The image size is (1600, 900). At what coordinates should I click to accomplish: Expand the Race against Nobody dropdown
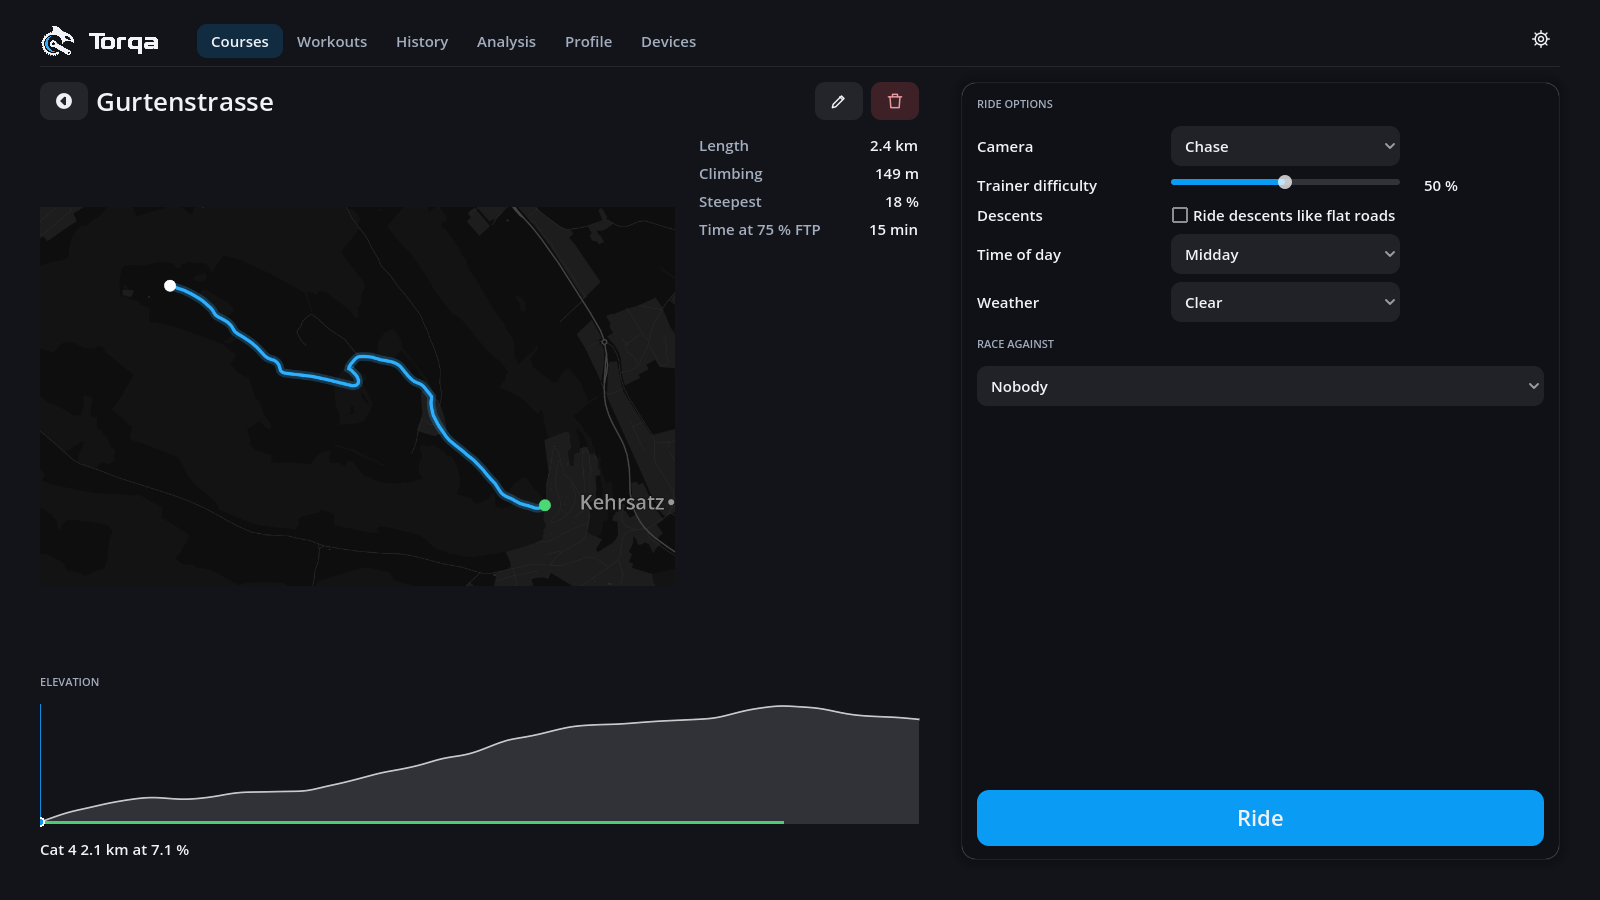(1260, 386)
